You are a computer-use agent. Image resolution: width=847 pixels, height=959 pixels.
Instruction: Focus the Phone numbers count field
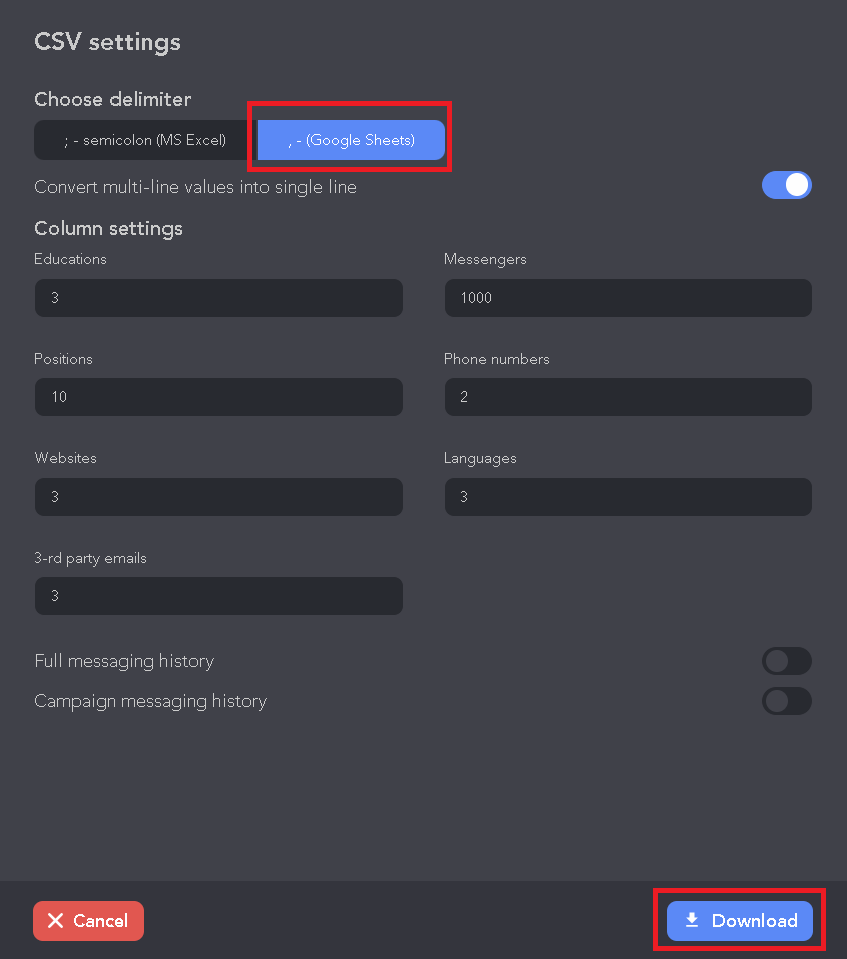tap(628, 397)
